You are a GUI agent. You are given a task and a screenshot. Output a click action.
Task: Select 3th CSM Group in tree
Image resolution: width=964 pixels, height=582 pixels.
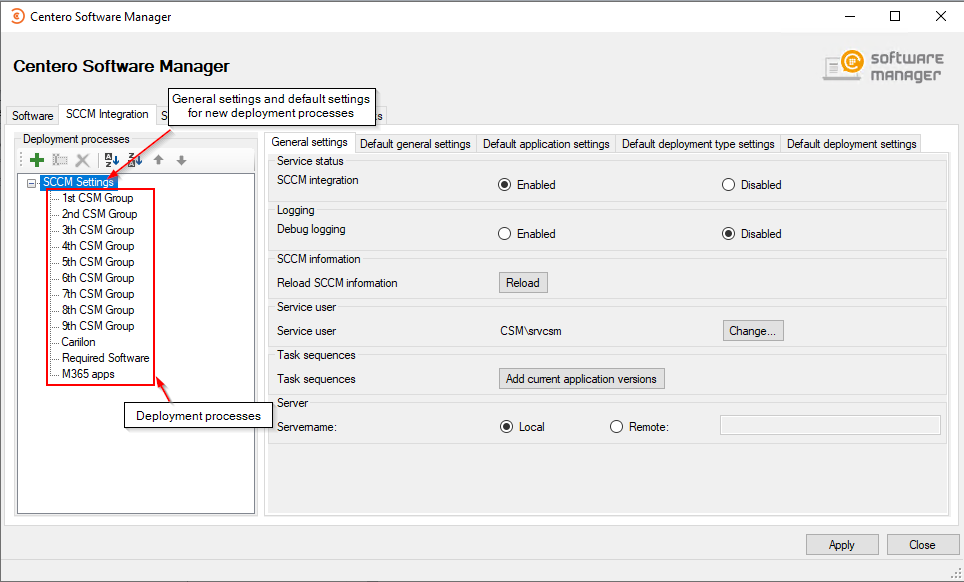98,230
